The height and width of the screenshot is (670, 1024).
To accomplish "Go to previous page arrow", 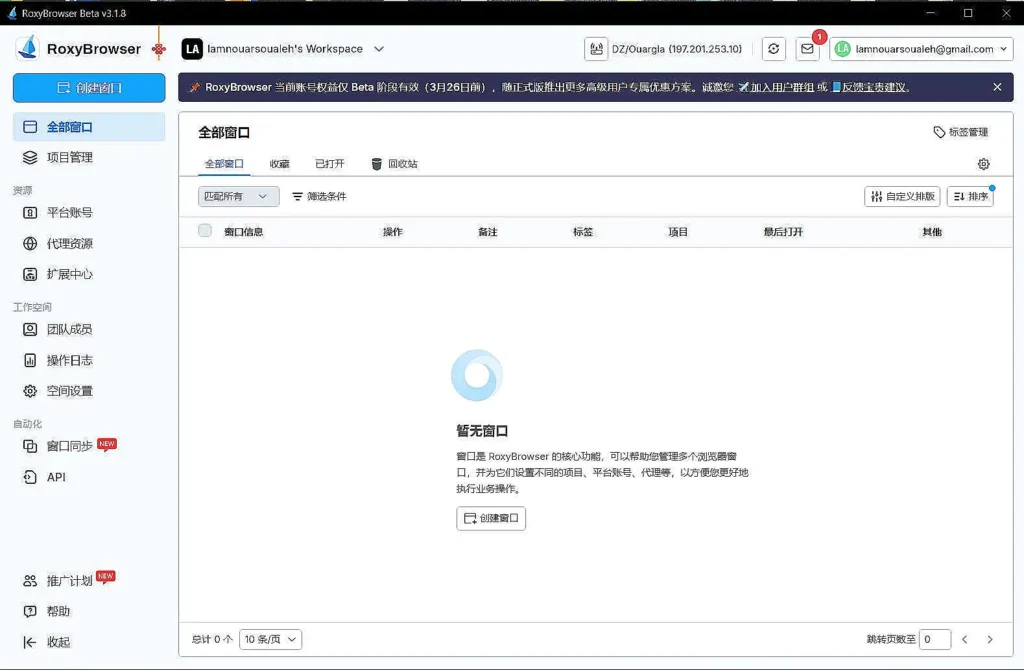I will click(x=965, y=639).
